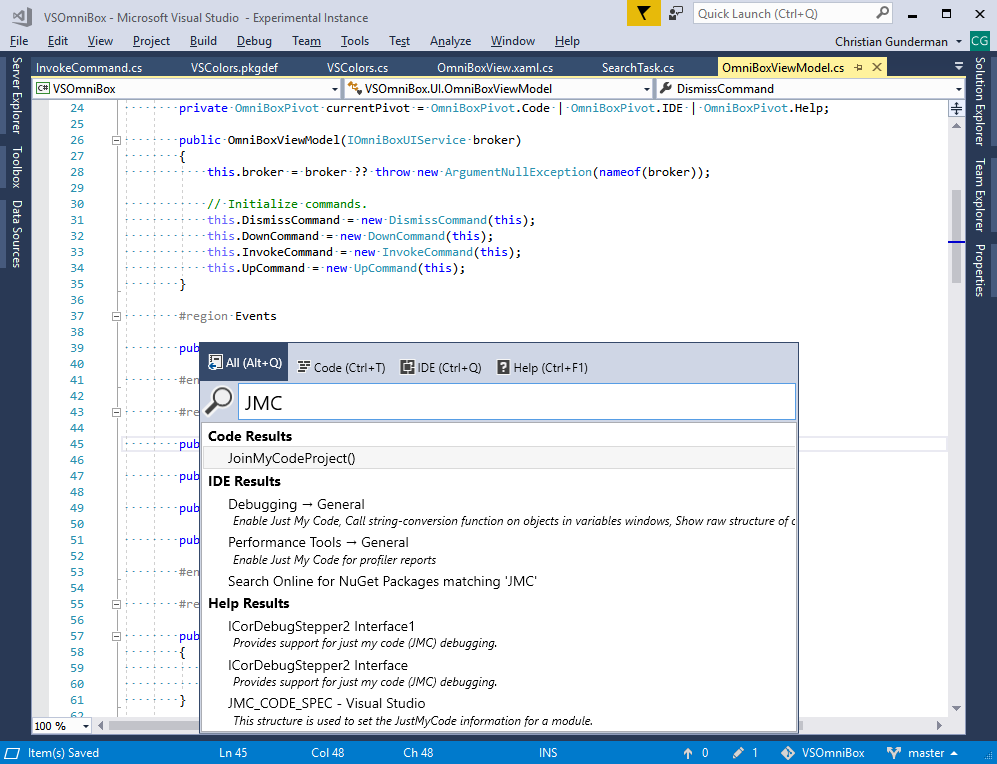Click the VSOmniBox repository icon in status bar

pyautogui.click(x=788, y=753)
